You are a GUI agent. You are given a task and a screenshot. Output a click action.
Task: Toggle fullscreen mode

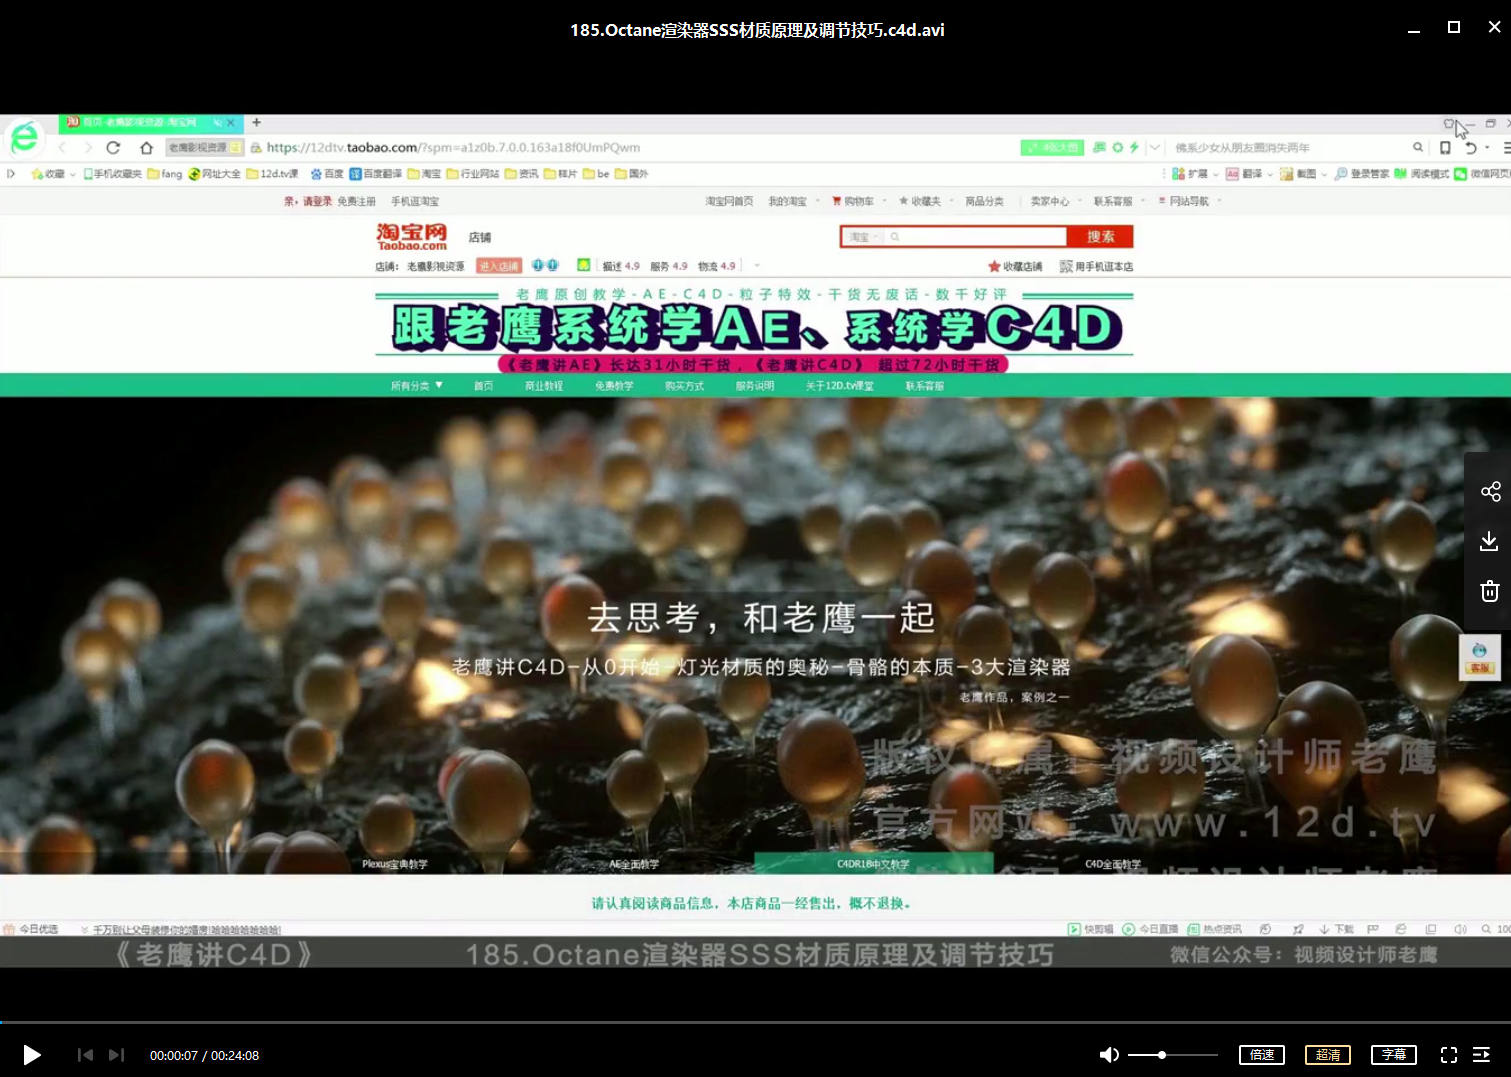1448,1055
